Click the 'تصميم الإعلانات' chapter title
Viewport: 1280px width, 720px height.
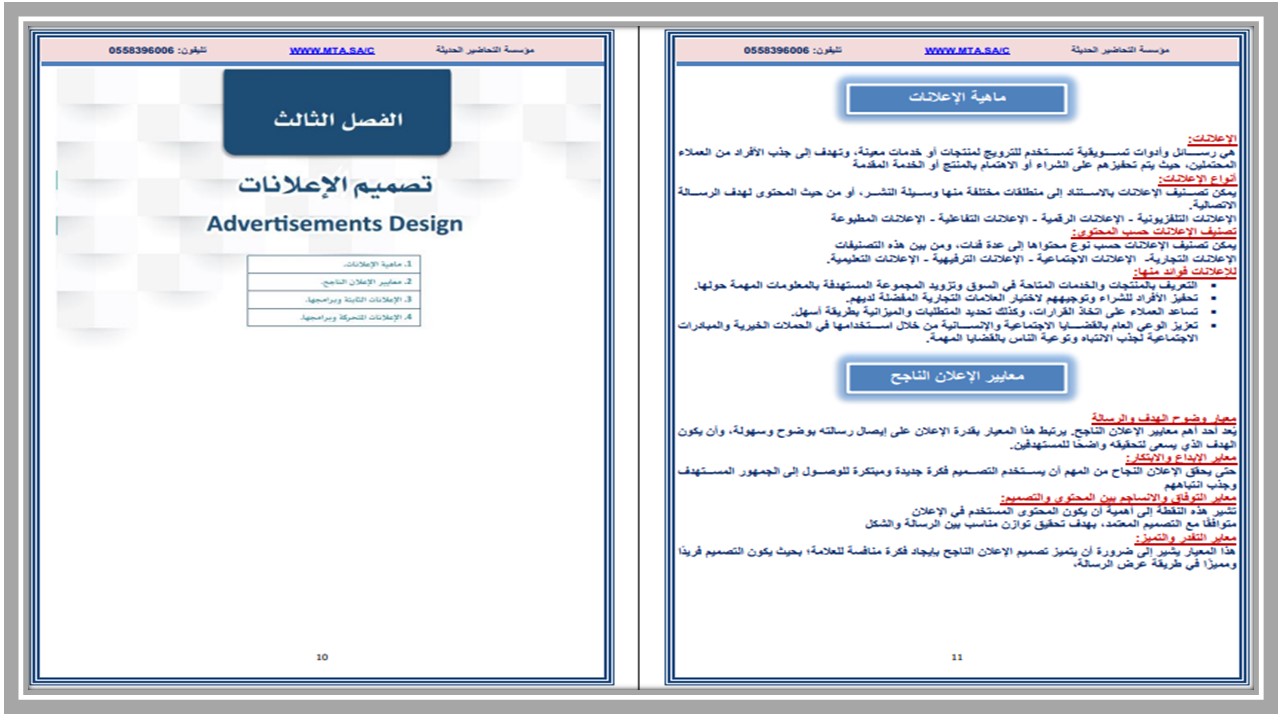coord(335,186)
